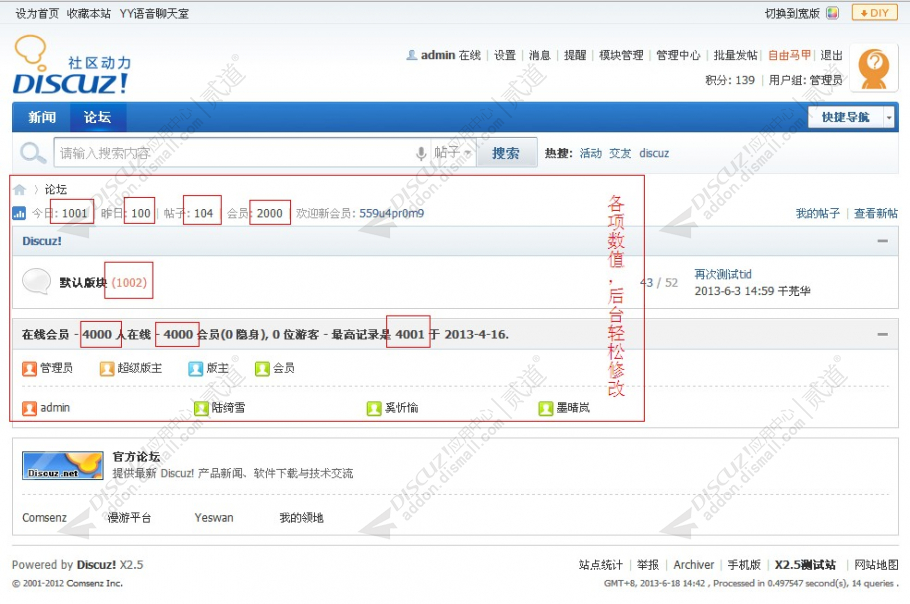The height and width of the screenshot is (604, 910).
Task: Click the 积分: 139 credits link
Action: [x=730, y=80]
